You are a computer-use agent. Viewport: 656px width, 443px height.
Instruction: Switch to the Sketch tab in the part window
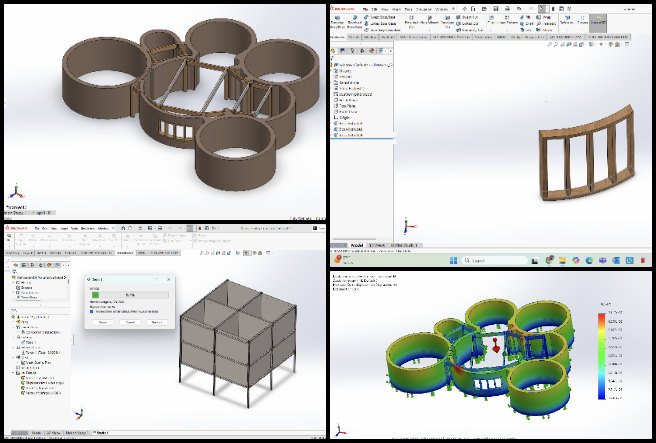[354, 37]
